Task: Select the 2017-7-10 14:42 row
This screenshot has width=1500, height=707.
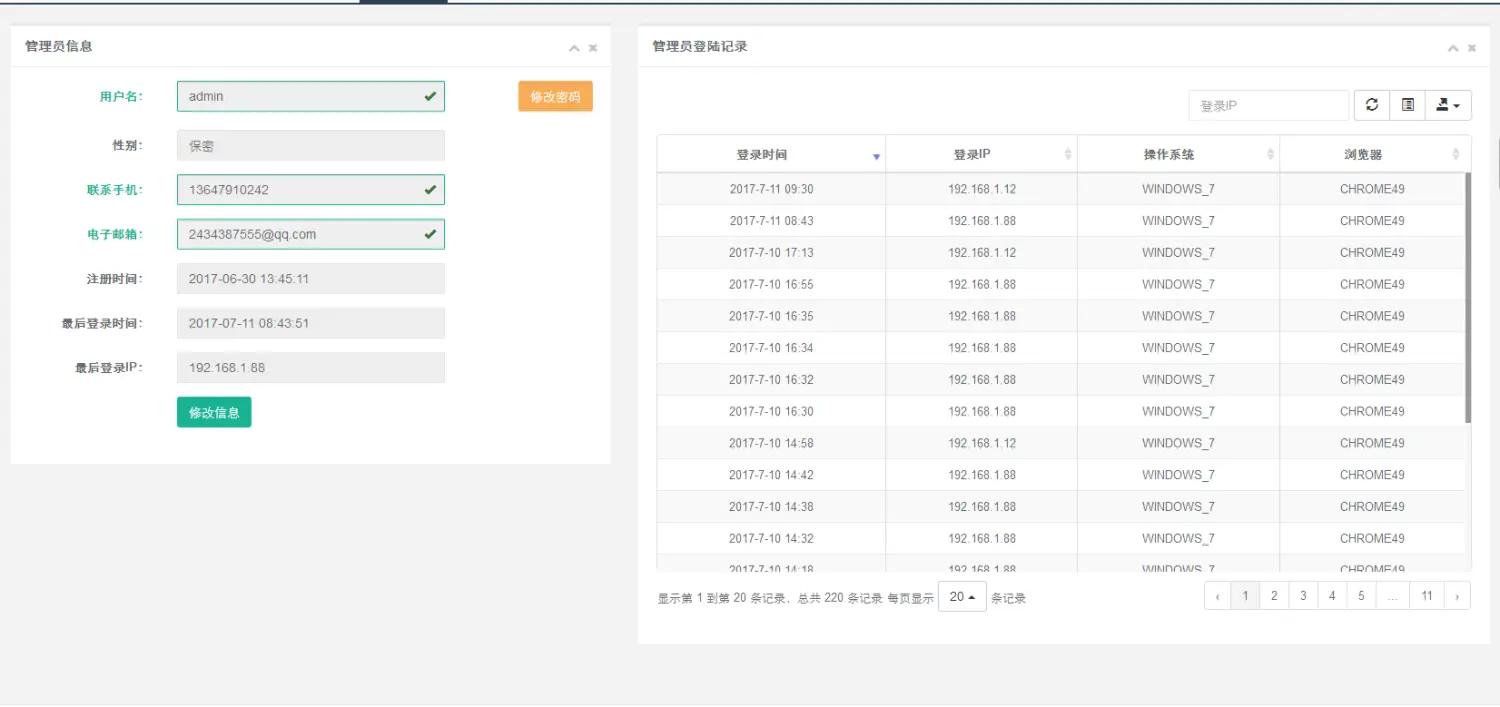Action: pyautogui.click(x=1061, y=475)
